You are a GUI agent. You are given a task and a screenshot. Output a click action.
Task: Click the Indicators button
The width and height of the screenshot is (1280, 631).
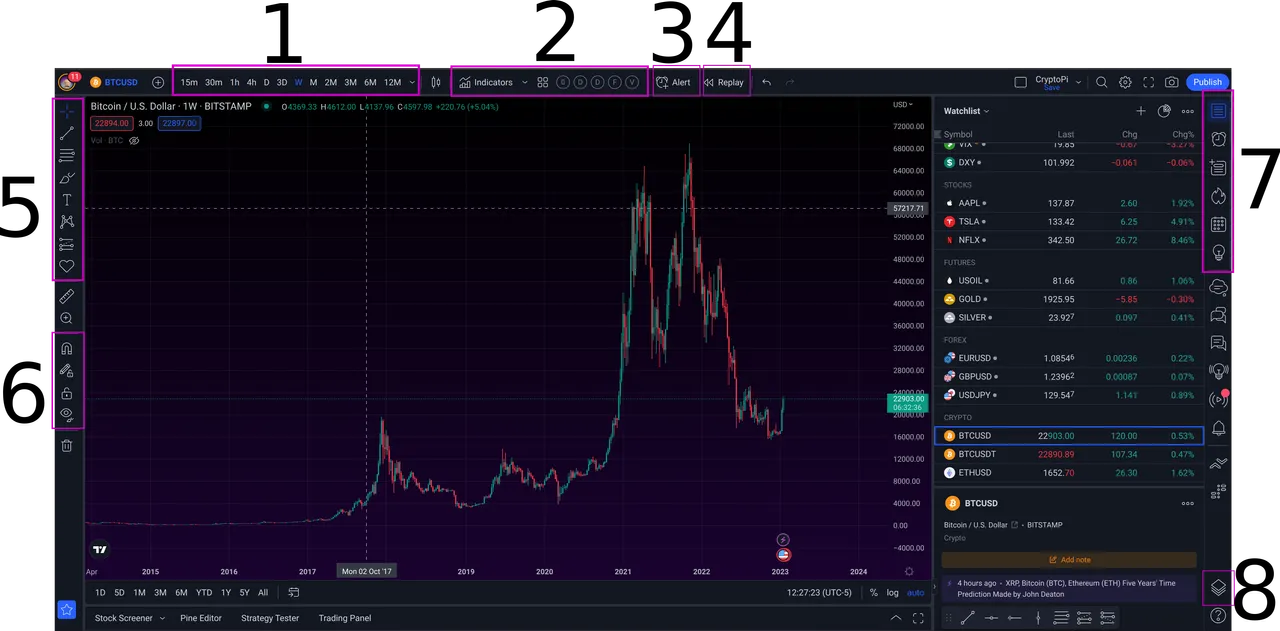tap(486, 82)
